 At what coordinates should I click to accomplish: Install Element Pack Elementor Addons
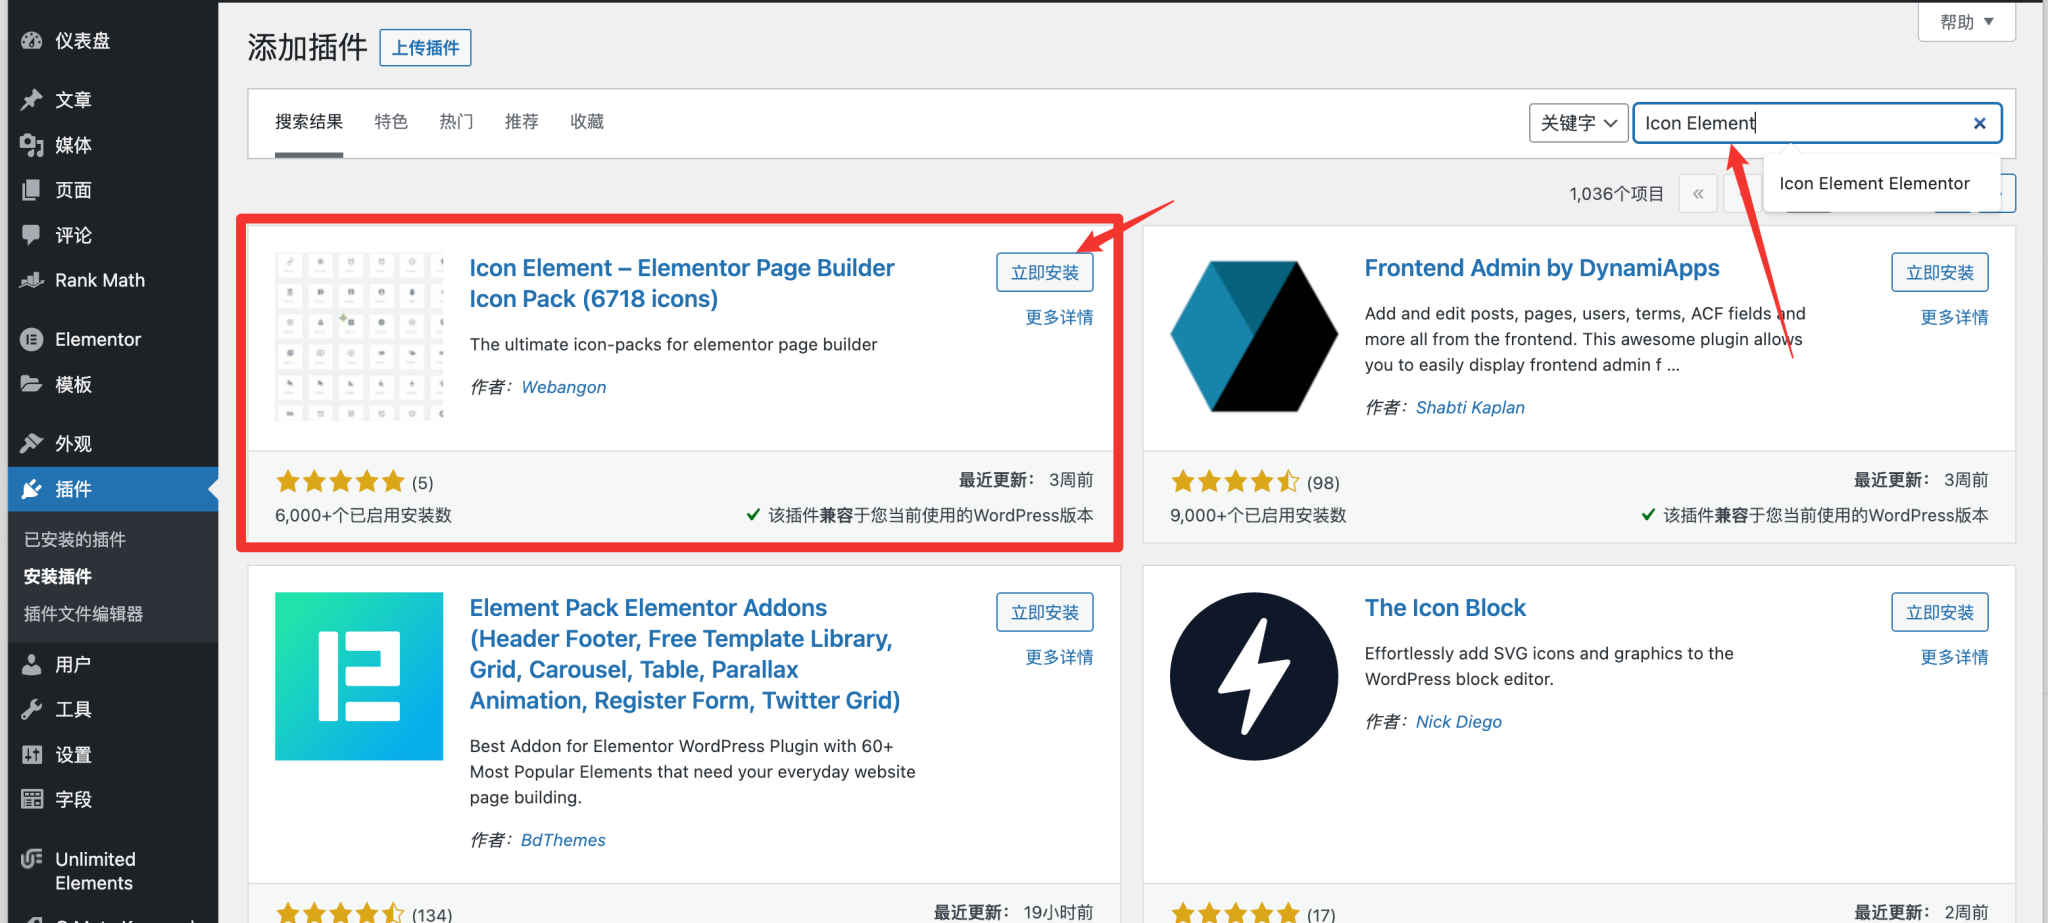[x=1045, y=612]
